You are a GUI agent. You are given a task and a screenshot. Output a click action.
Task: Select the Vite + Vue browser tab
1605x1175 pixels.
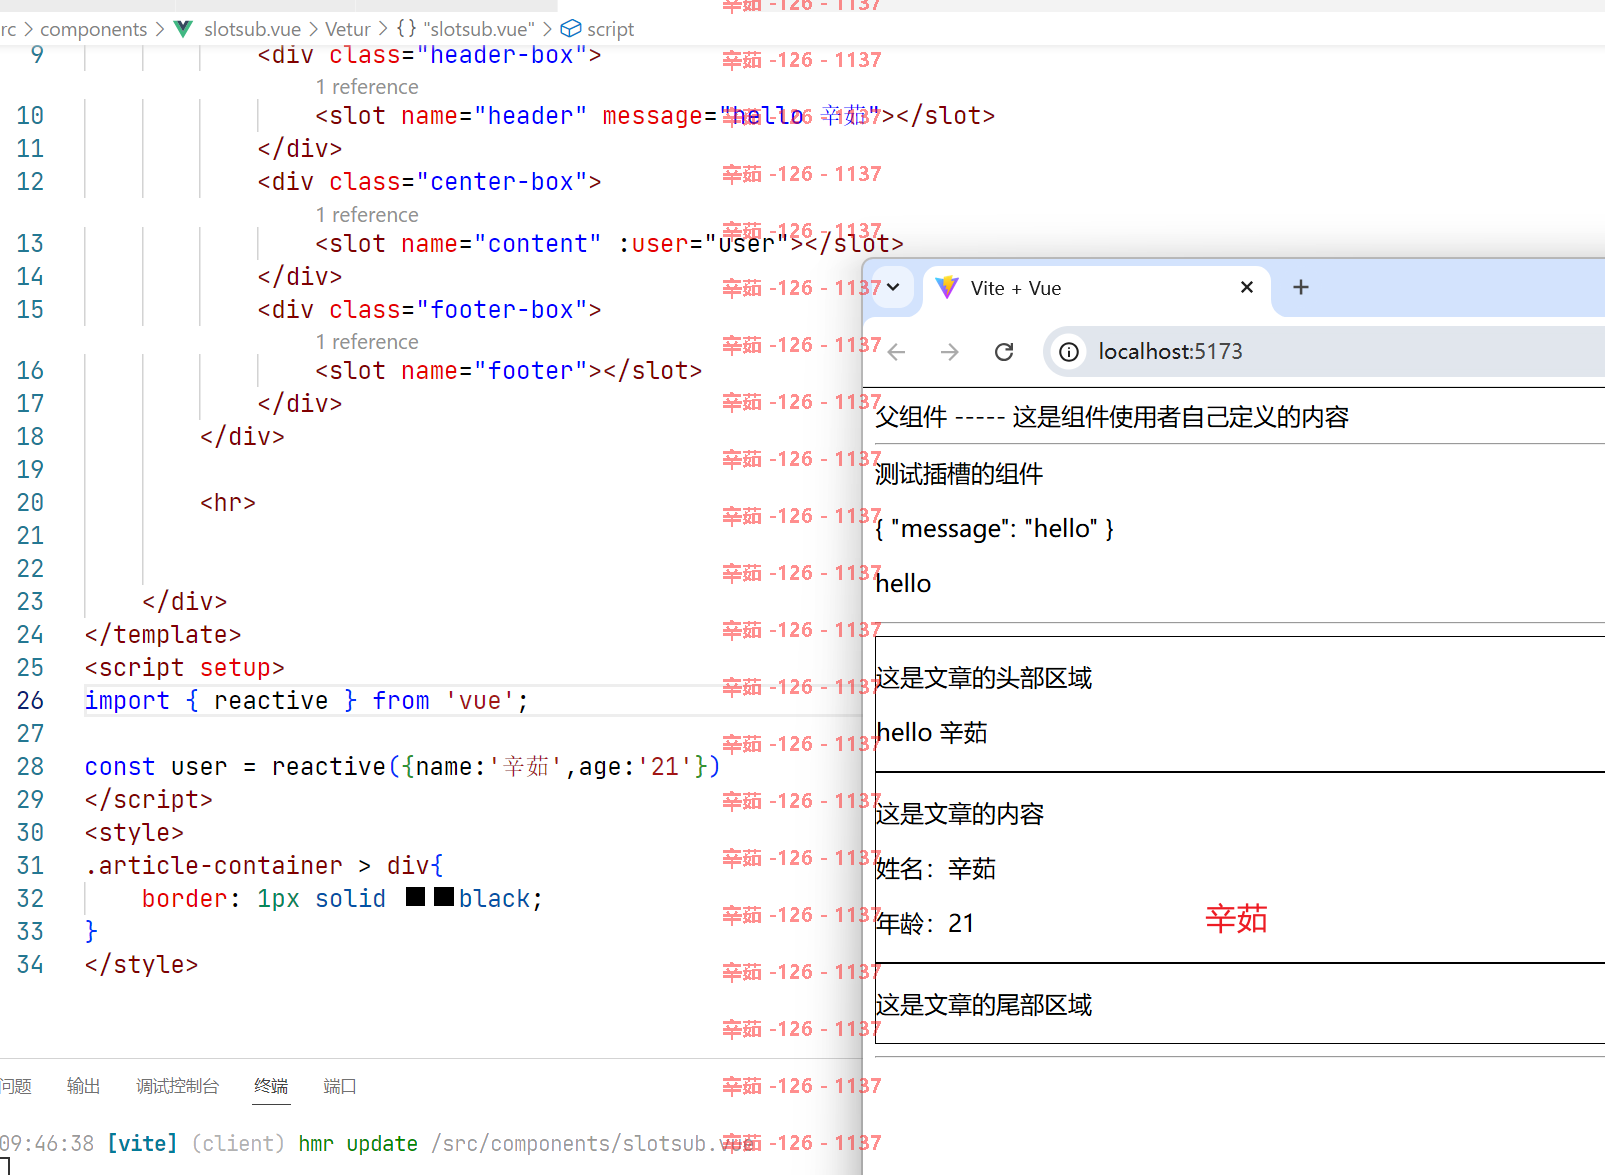point(1096,289)
